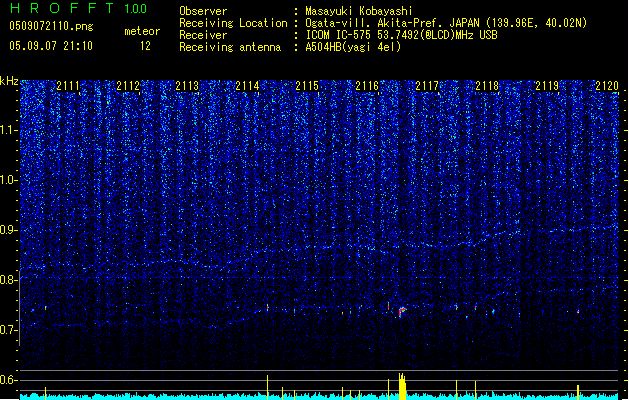This screenshot has width=629, height=400.
Task: Click the 05.09.07 21:10 timestamp
Action: pyautogui.click(x=50, y=46)
